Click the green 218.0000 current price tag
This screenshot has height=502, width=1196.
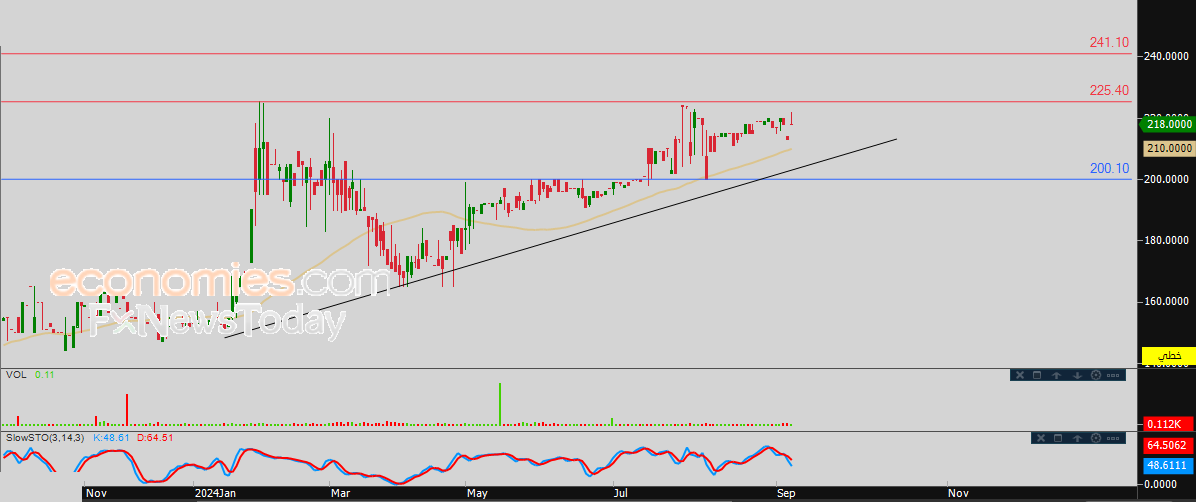(1166, 124)
